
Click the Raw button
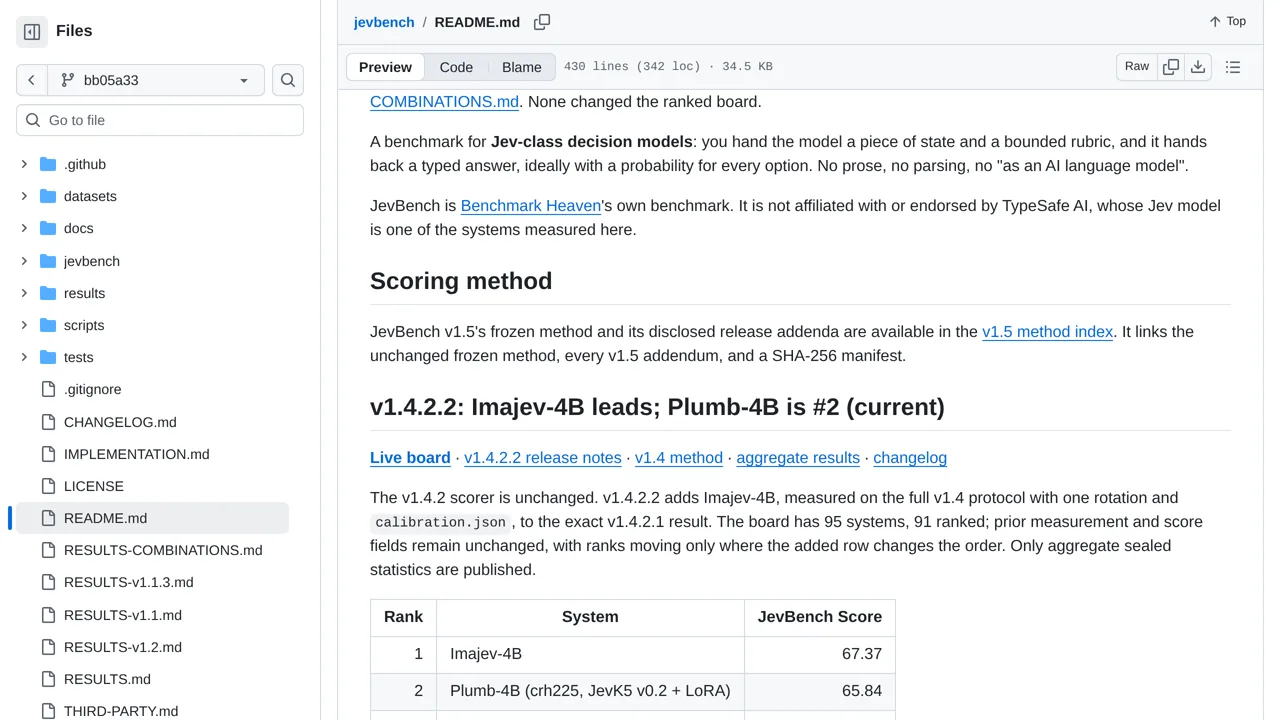pos(1137,67)
